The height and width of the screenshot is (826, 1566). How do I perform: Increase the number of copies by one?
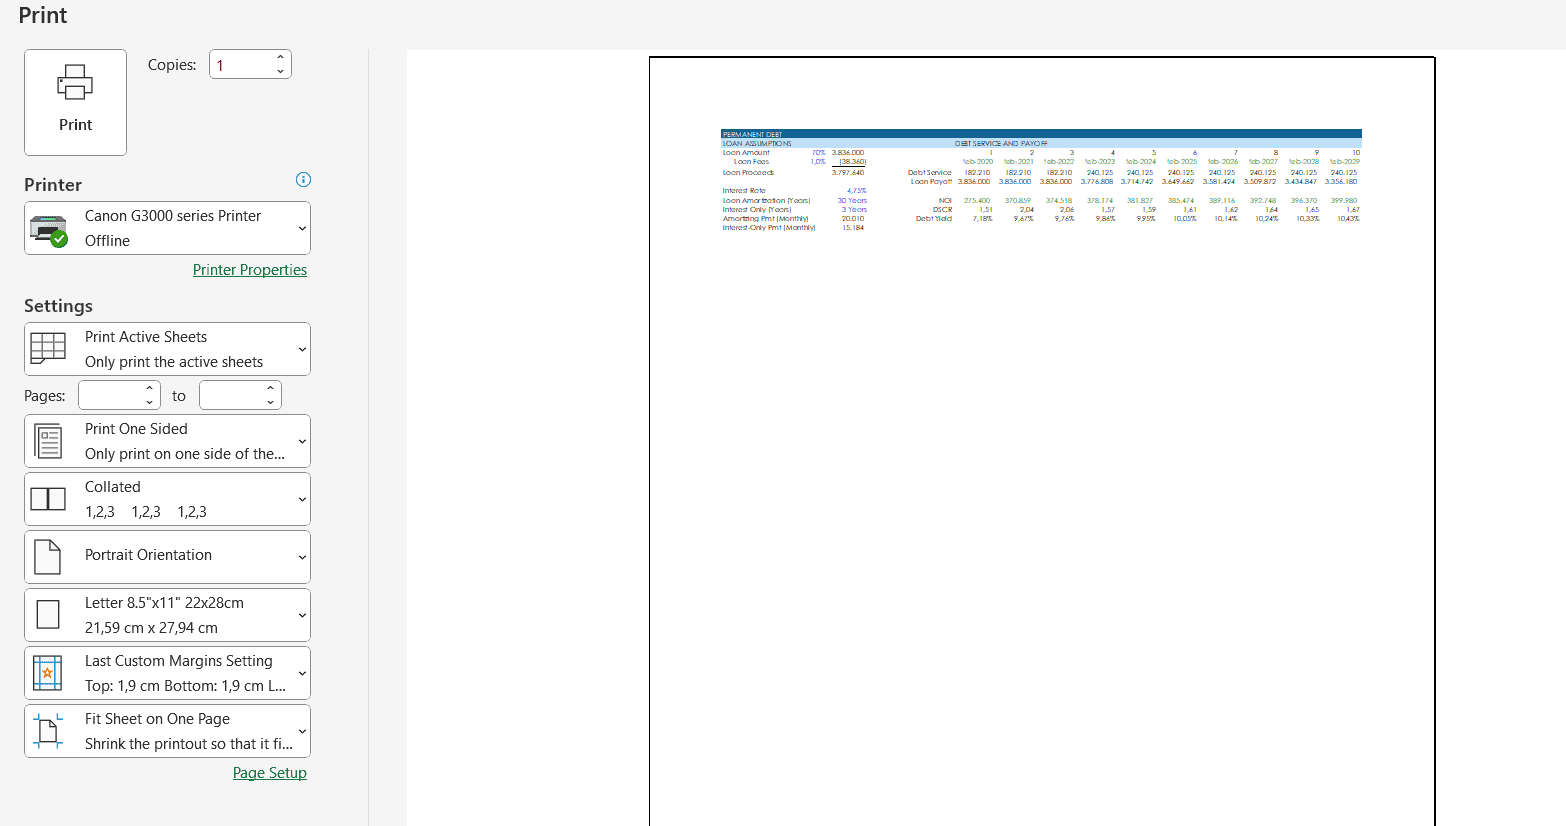(280, 58)
